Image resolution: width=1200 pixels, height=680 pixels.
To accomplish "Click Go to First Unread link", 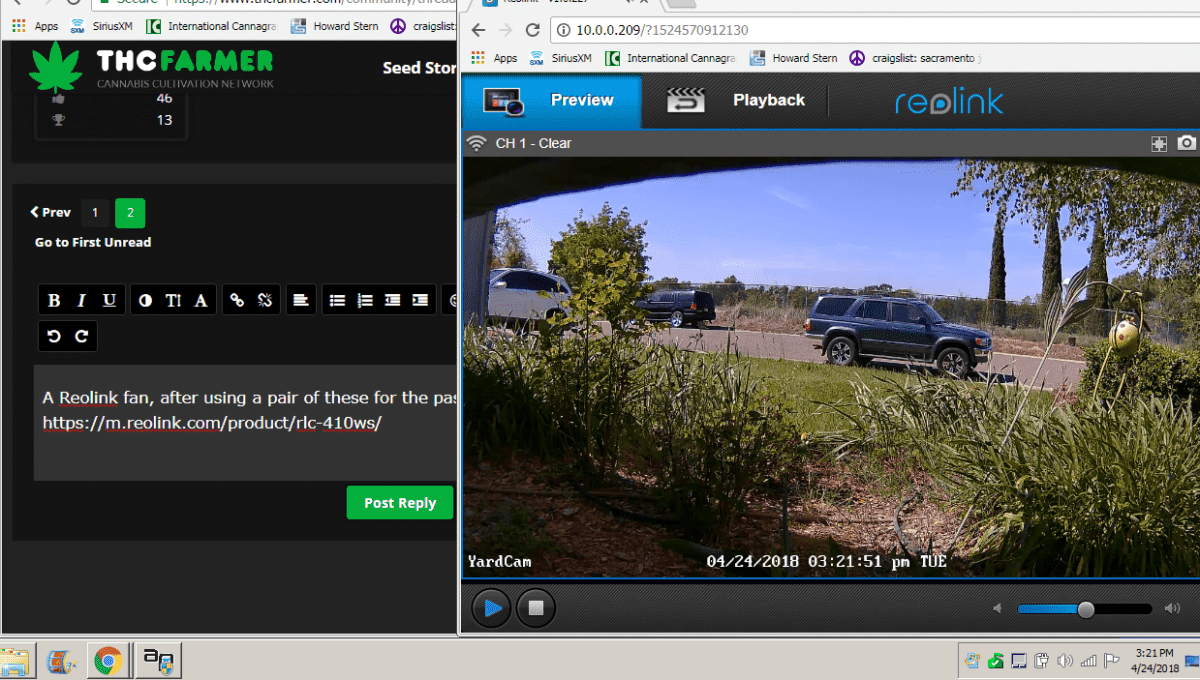I will coord(93,242).
